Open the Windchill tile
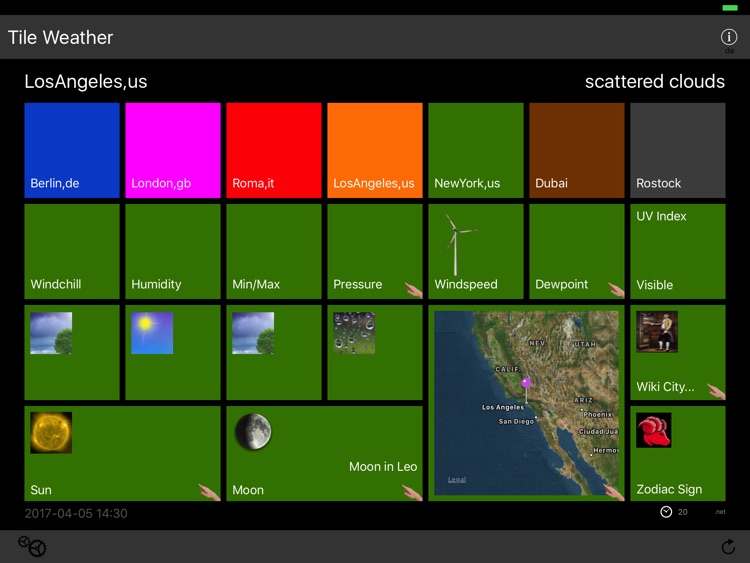The height and width of the screenshot is (563, 750). (x=72, y=252)
